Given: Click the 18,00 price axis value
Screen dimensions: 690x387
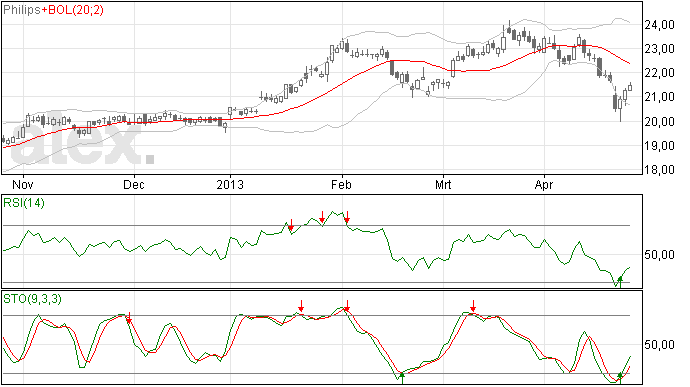Looking at the screenshot, I should [659, 170].
